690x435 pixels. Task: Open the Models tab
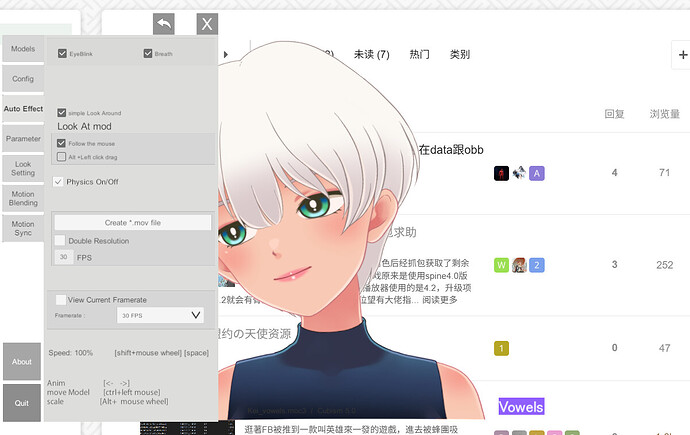[23, 49]
